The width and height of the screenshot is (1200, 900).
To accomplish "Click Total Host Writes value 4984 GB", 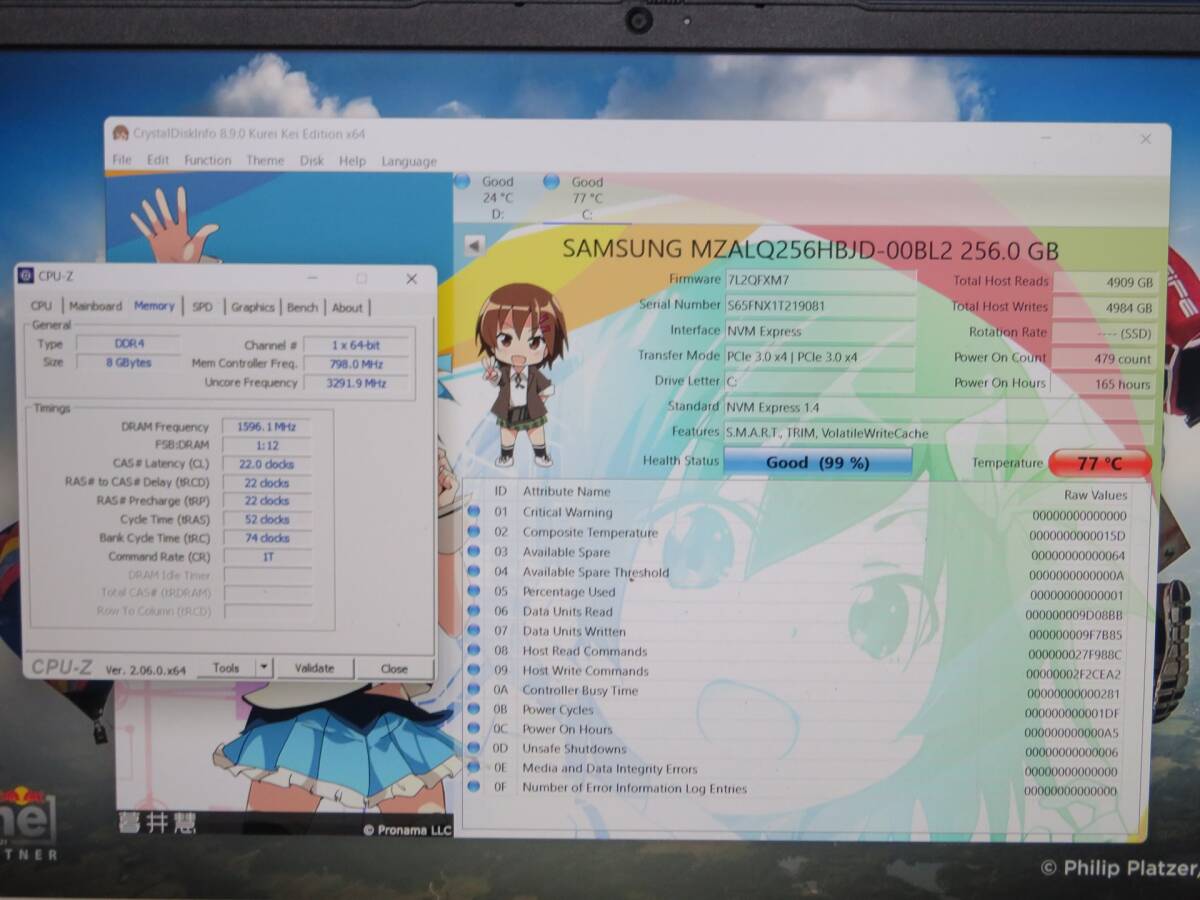I will (x=1104, y=308).
